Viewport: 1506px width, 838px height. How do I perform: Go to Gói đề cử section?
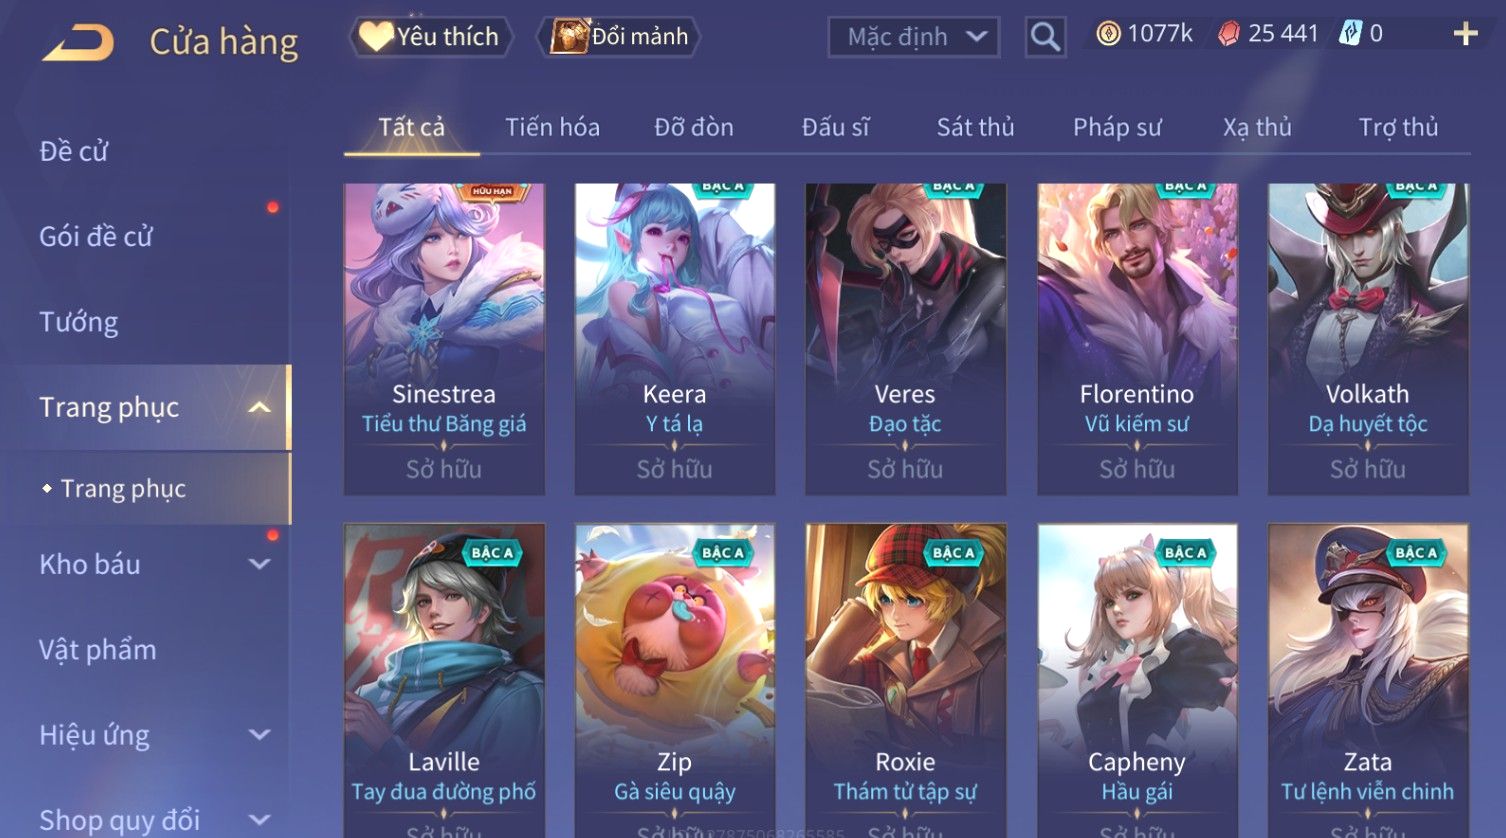pyautogui.click(x=96, y=237)
